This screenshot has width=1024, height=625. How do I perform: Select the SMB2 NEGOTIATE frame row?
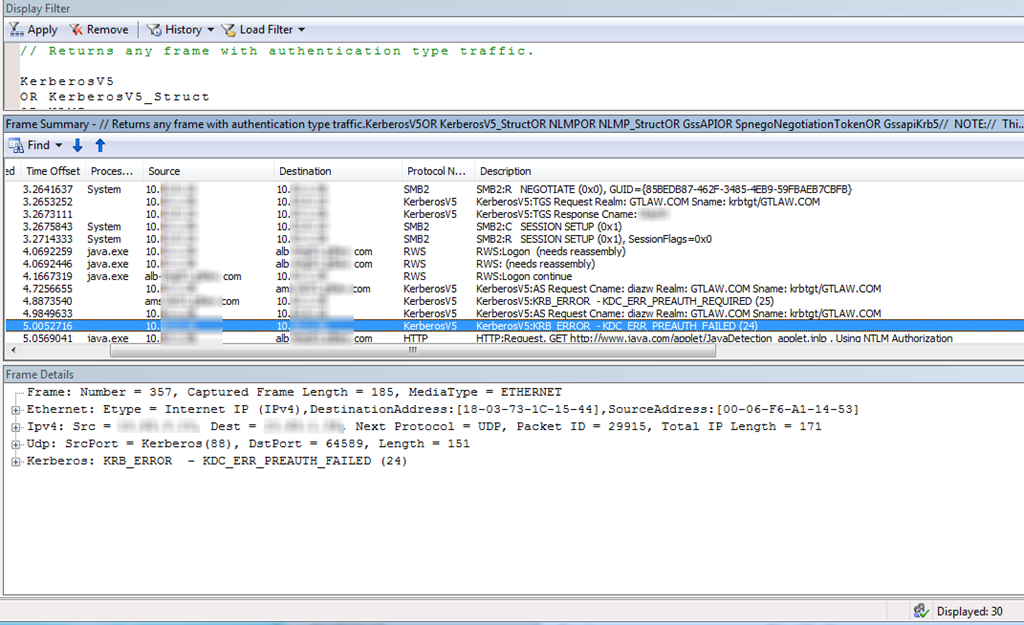(x=600, y=189)
